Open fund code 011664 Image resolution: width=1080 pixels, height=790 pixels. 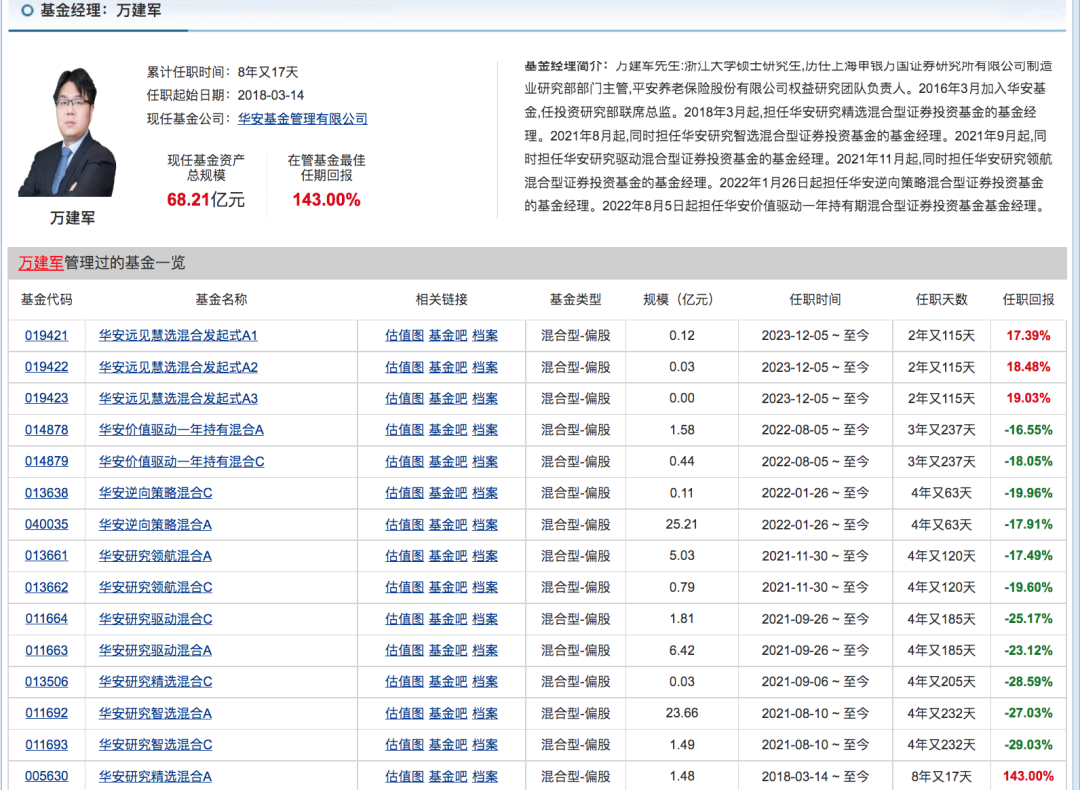[x=46, y=619]
